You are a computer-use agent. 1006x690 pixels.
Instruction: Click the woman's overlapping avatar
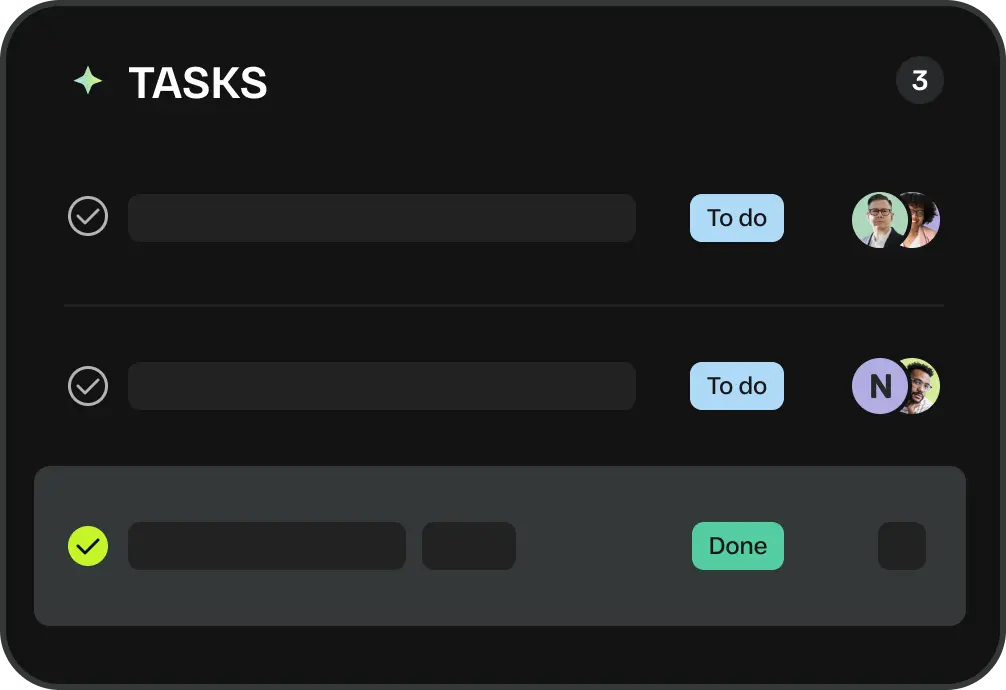[922, 218]
